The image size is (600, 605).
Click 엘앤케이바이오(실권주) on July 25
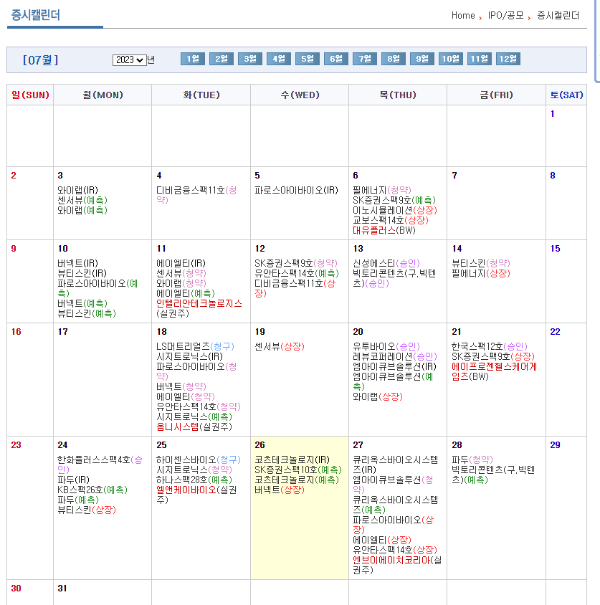click(x=196, y=494)
